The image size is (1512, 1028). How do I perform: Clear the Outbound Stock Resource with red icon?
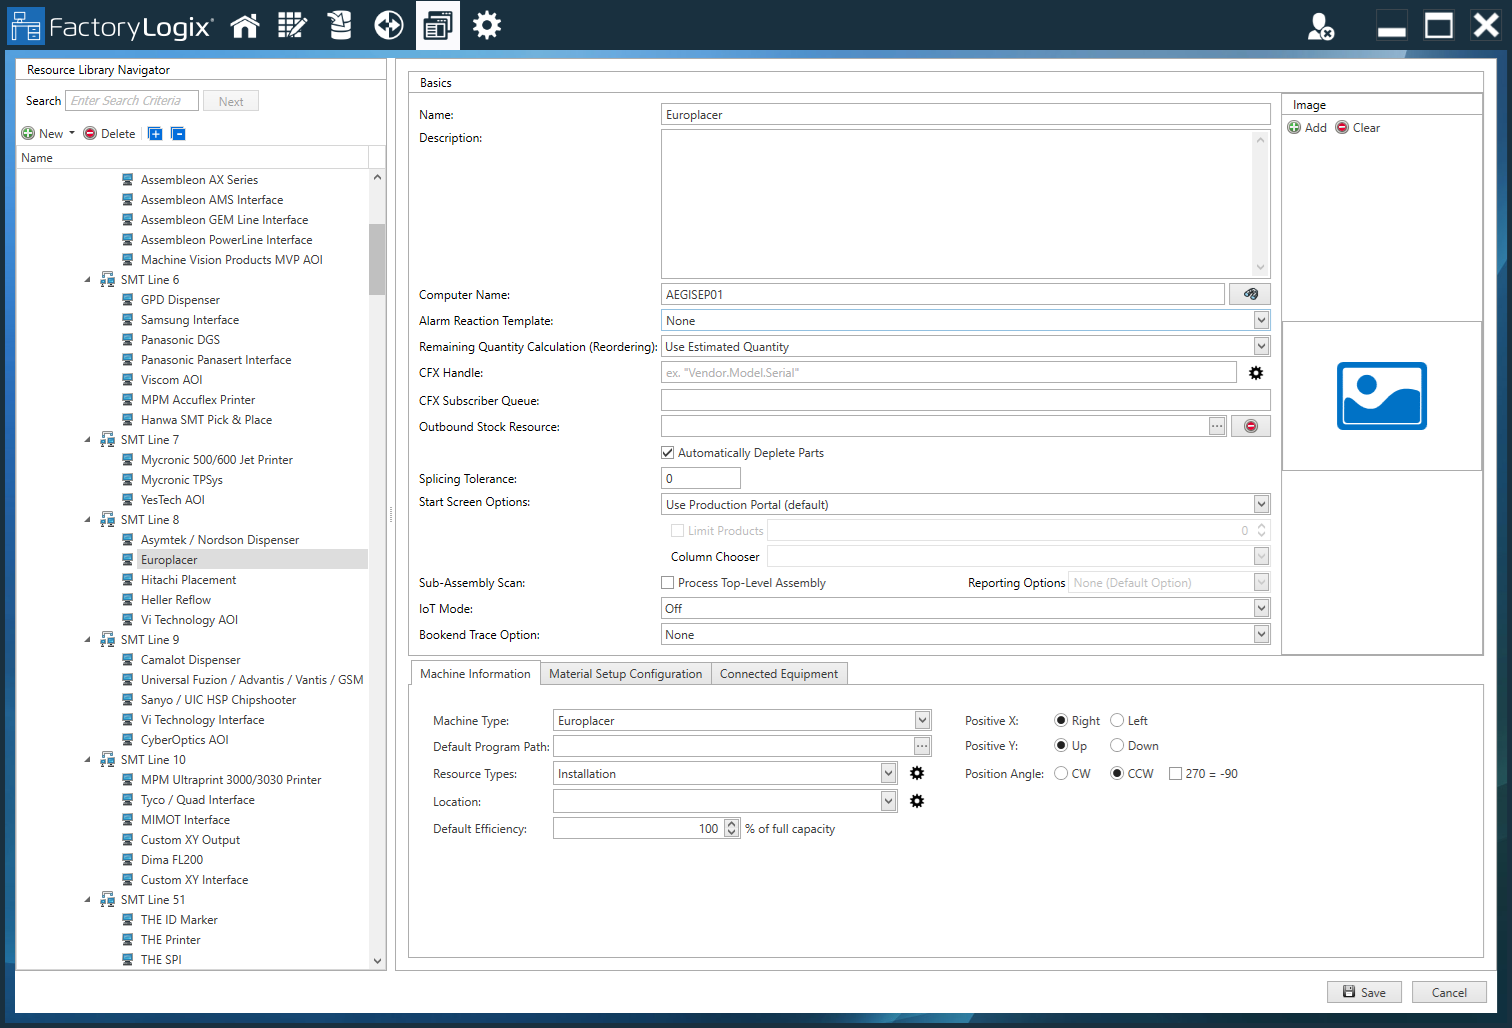(1250, 426)
